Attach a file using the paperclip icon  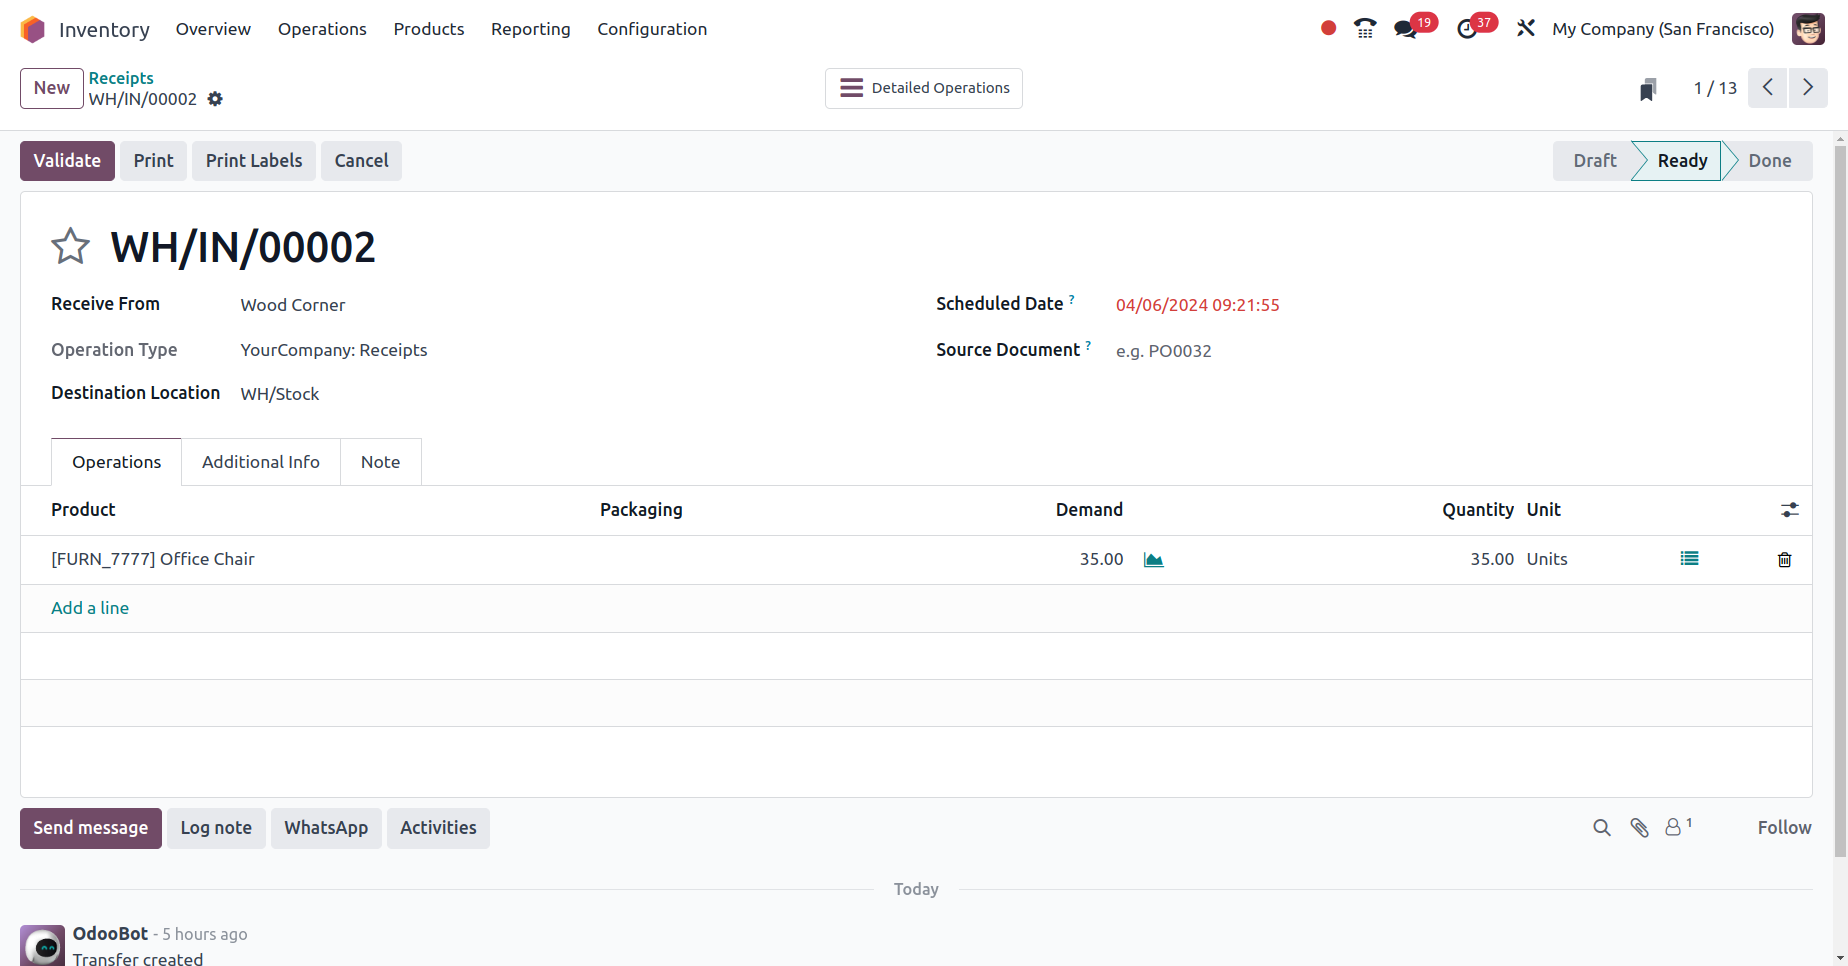(1639, 828)
